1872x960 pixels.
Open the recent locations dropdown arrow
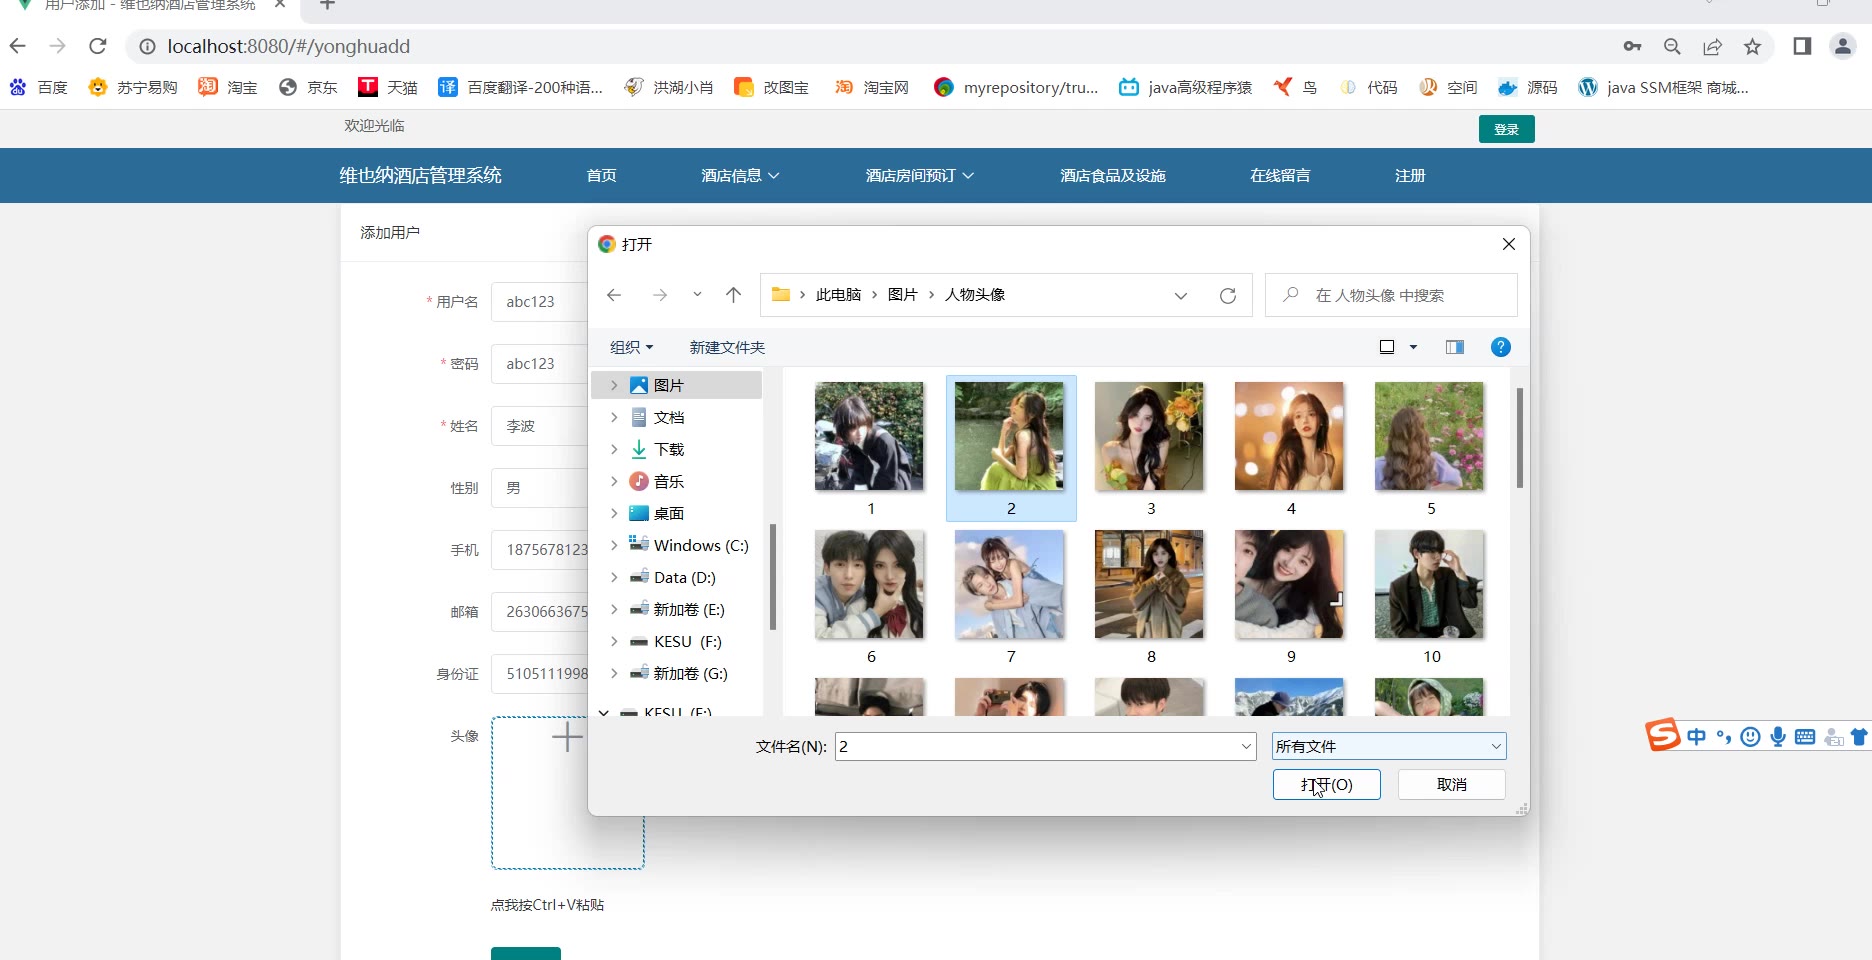[x=697, y=295]
